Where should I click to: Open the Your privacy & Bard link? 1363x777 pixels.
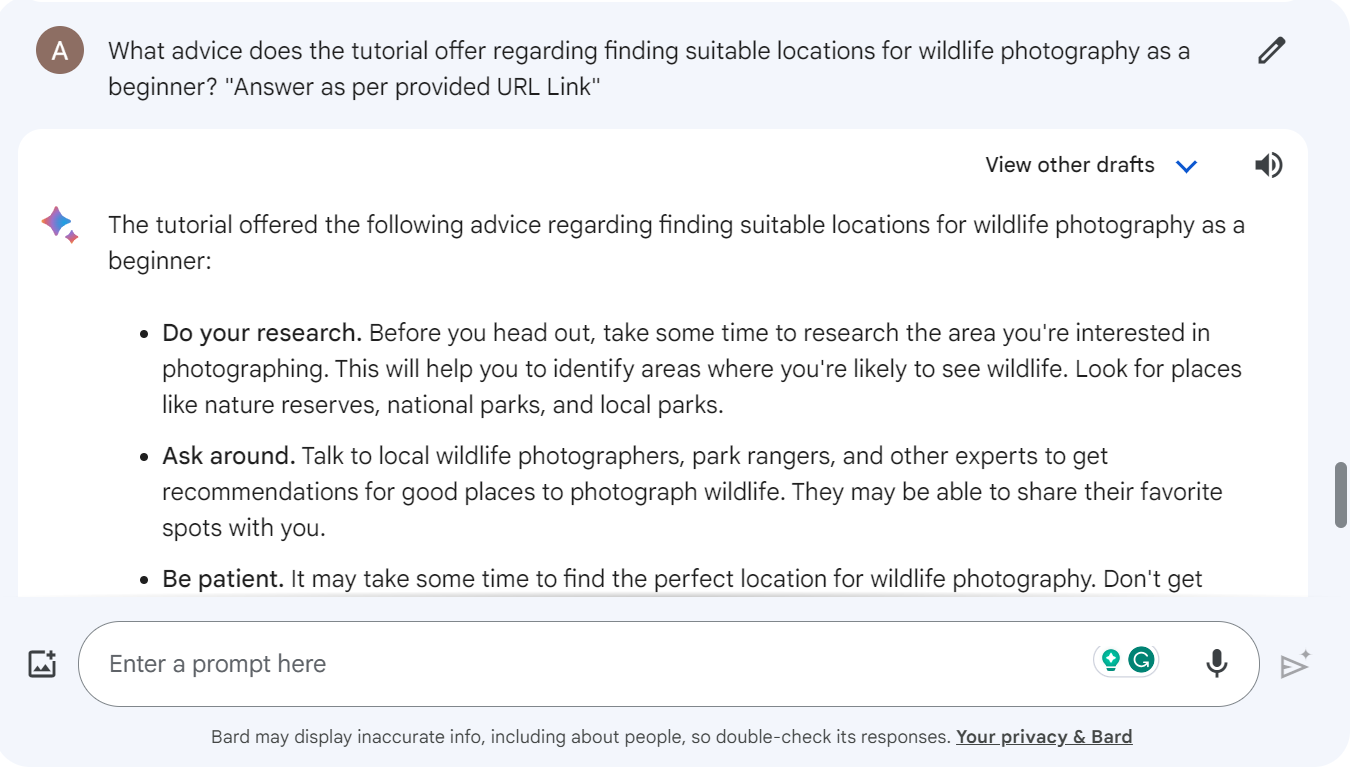click(1044, 737)
